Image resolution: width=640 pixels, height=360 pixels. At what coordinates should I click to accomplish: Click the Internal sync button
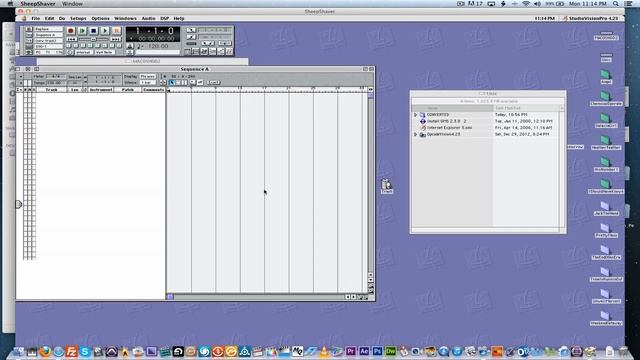(x=83, y=52)
